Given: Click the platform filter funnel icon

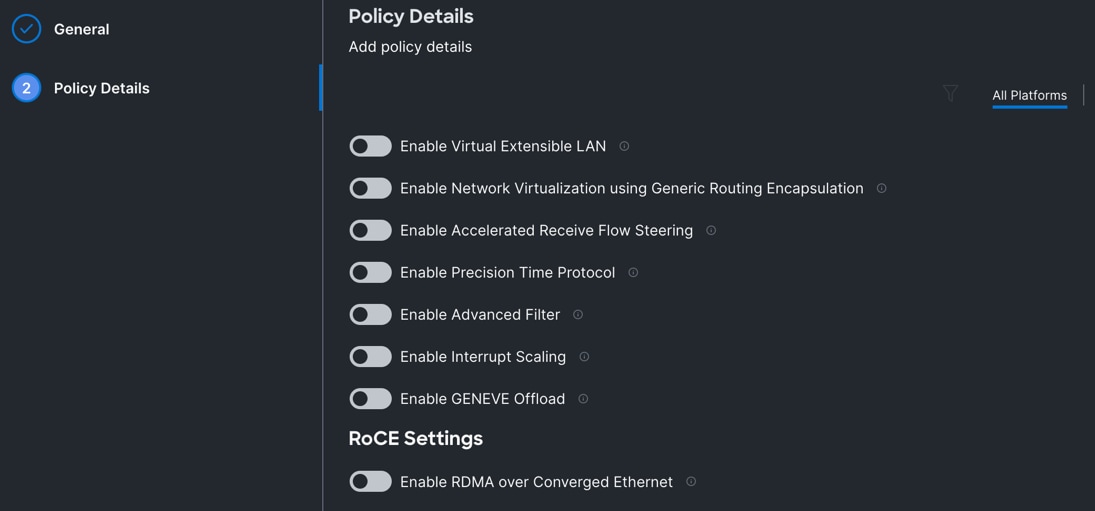Looking at the screenshot, I should (950, 94).
